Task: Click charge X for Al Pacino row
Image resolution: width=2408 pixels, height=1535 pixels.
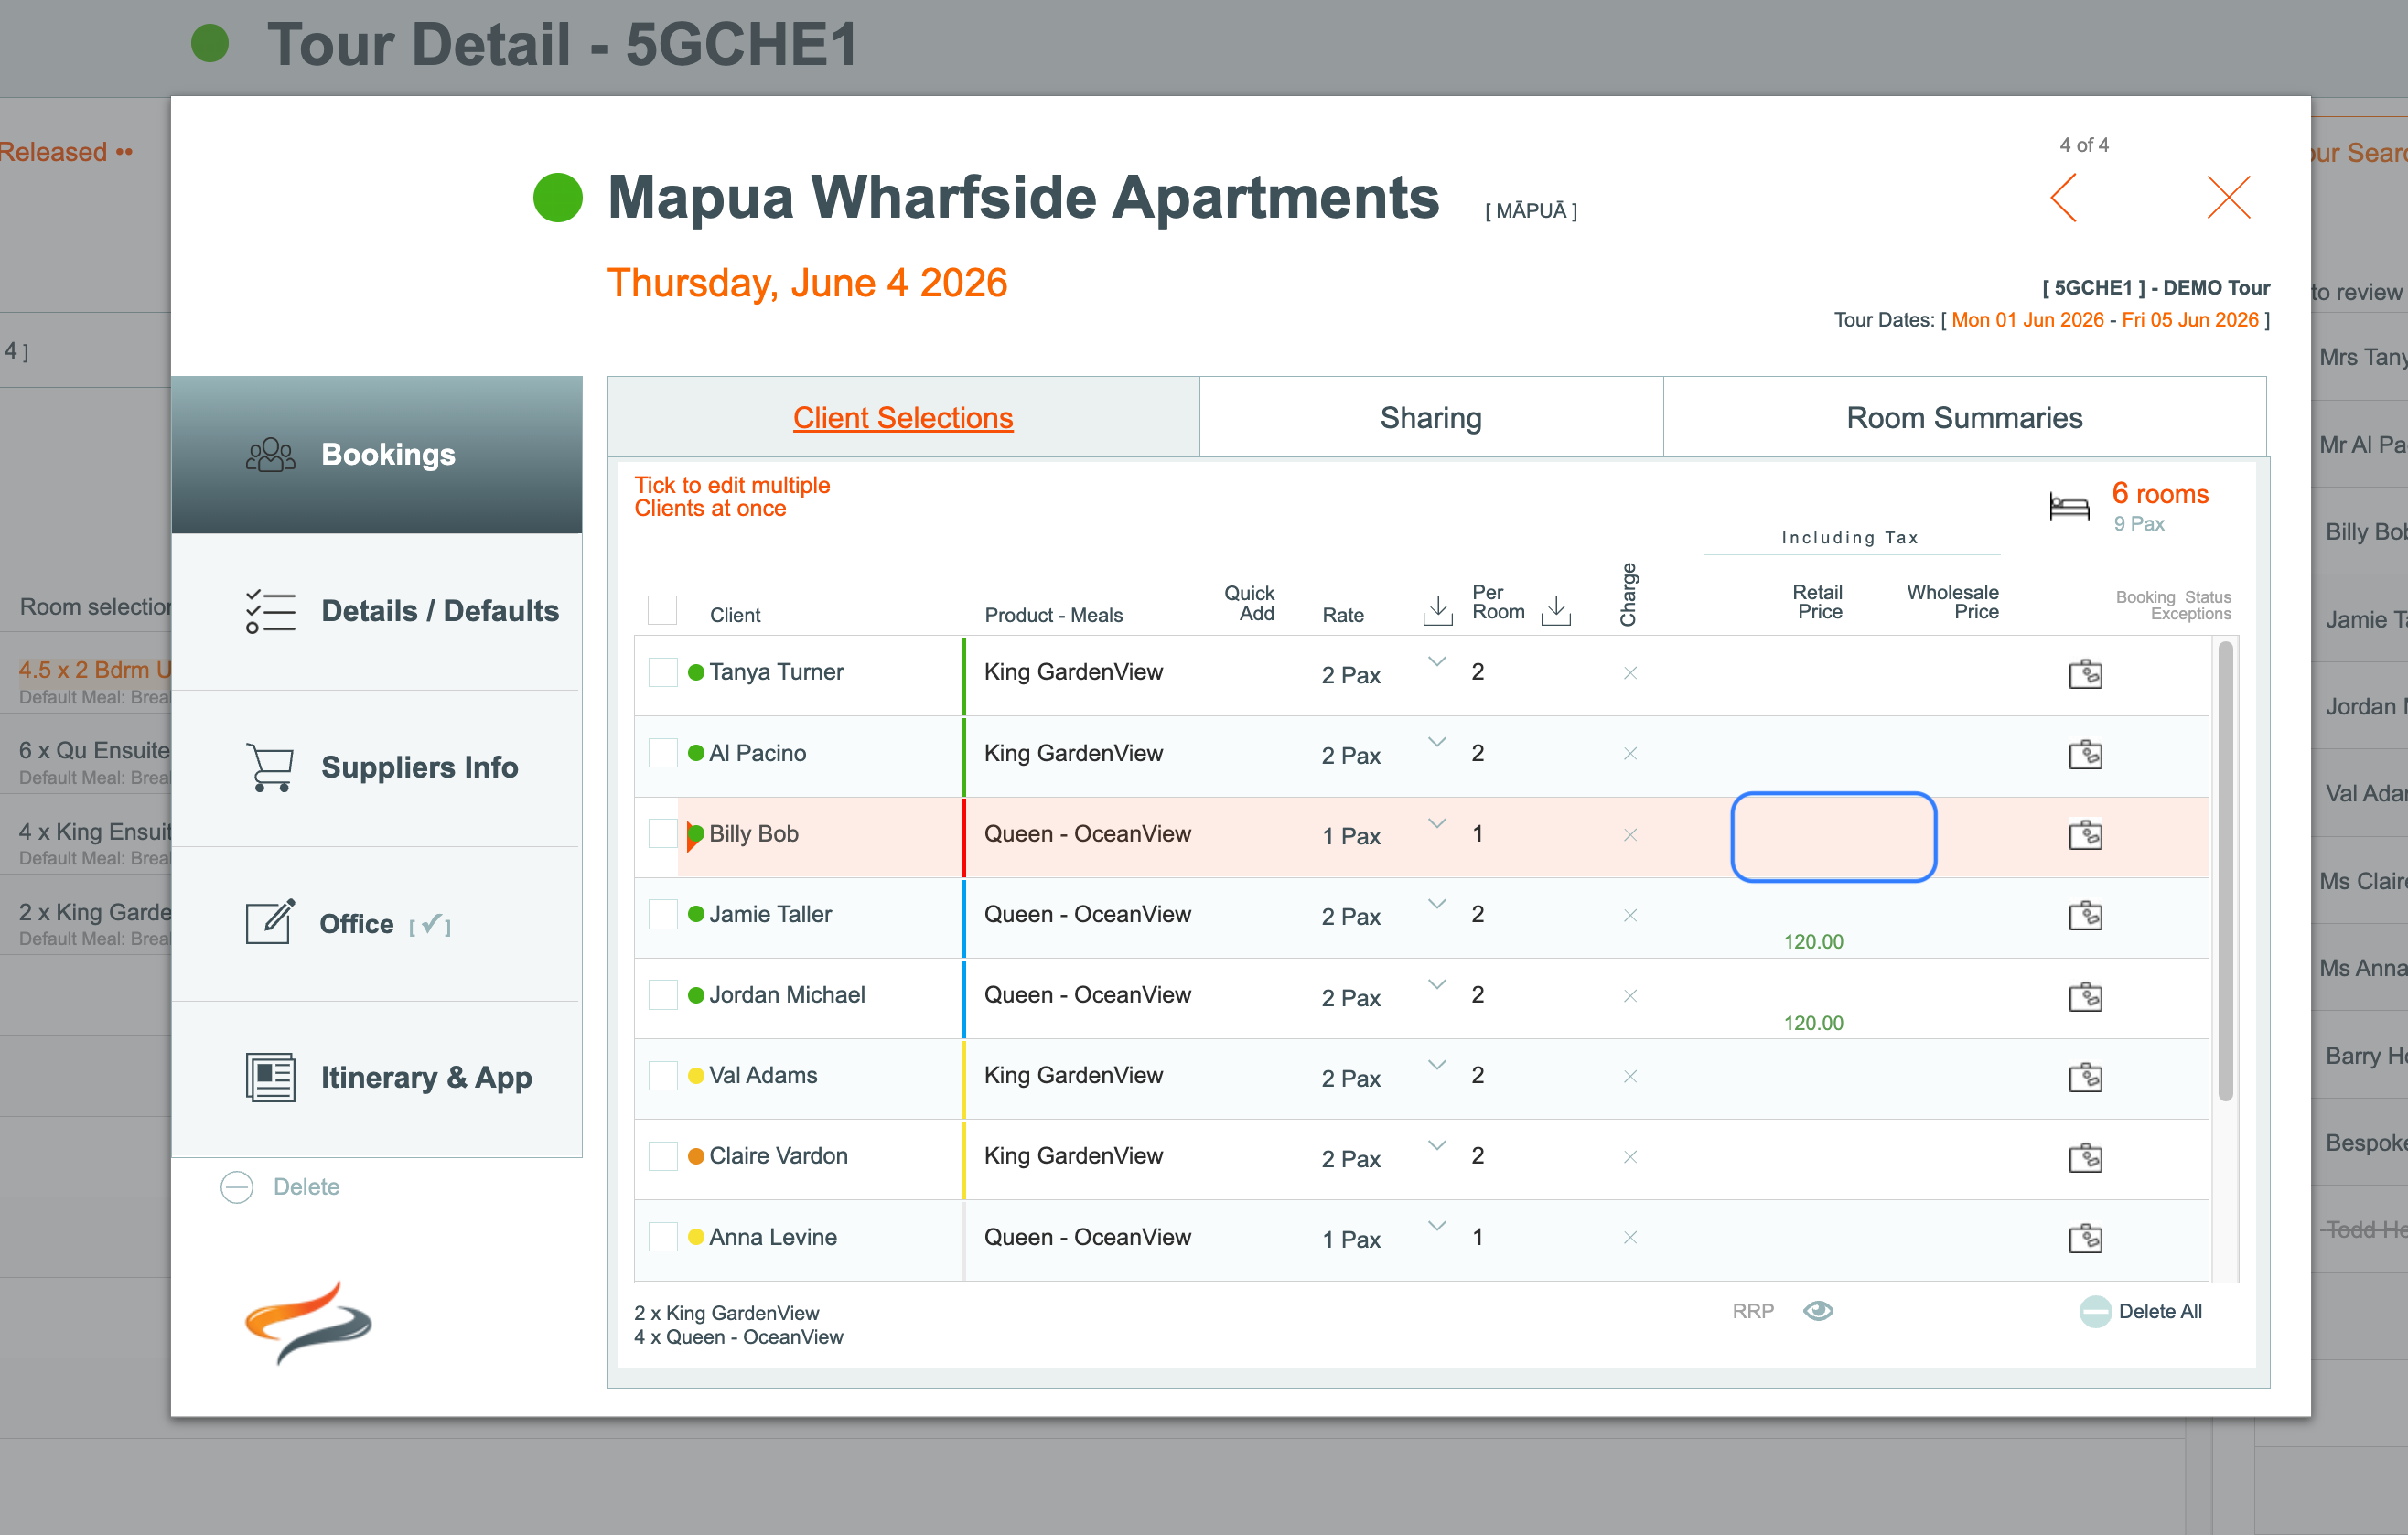Action: tap(1629, 754)
